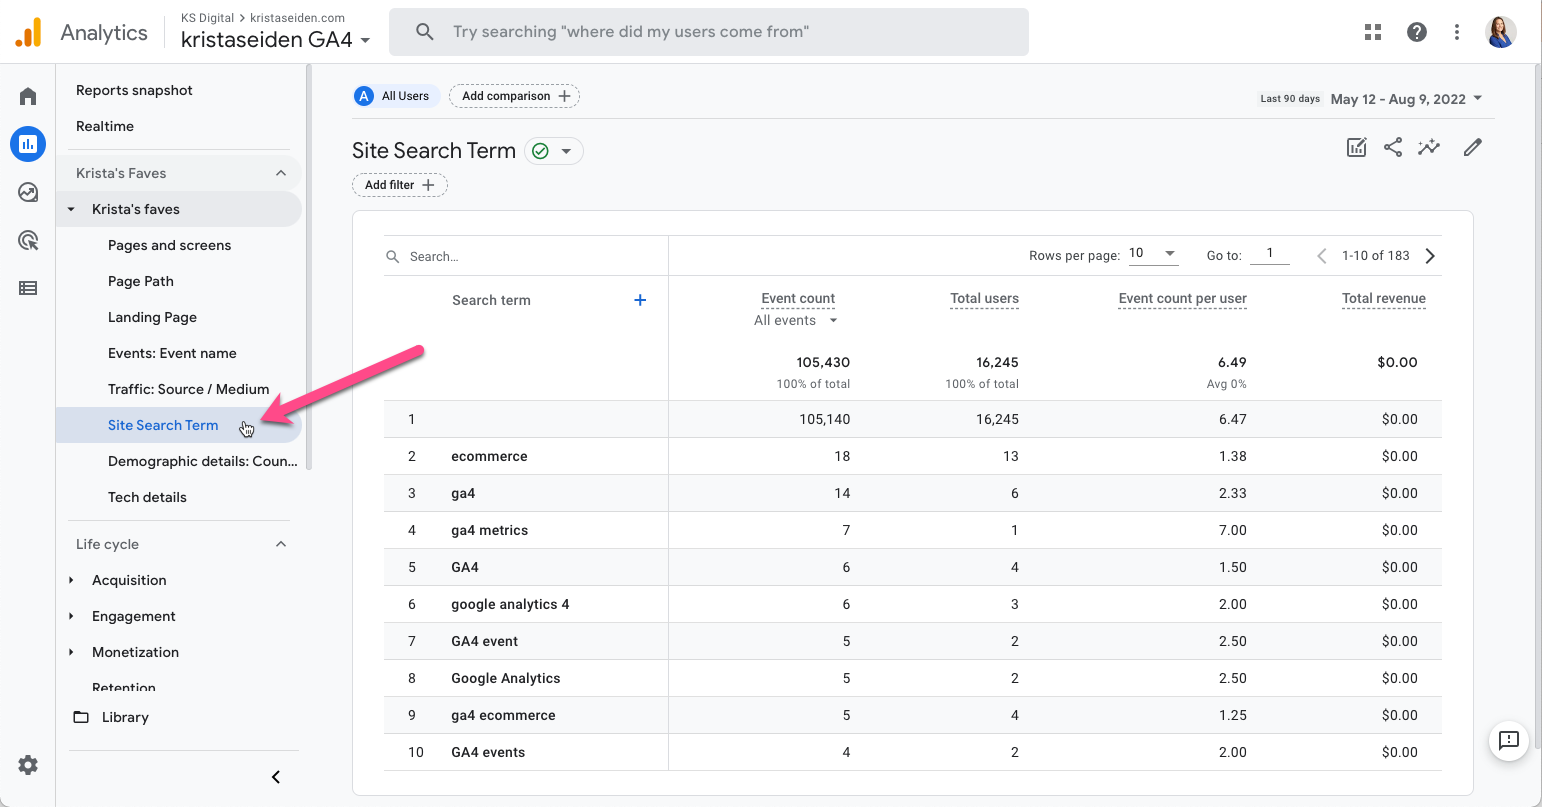The height and width of the screenshot is (807, 1542).
Task: Click the Share this report icon
Action: [1393, 148]
